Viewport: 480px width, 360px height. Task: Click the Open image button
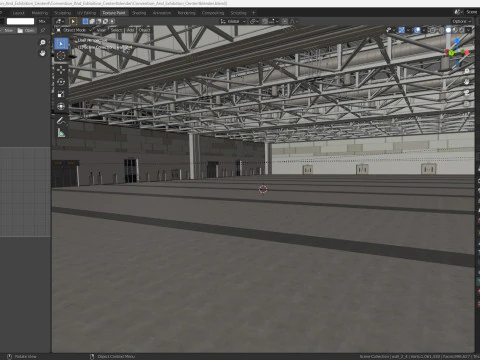pos(26,30)
